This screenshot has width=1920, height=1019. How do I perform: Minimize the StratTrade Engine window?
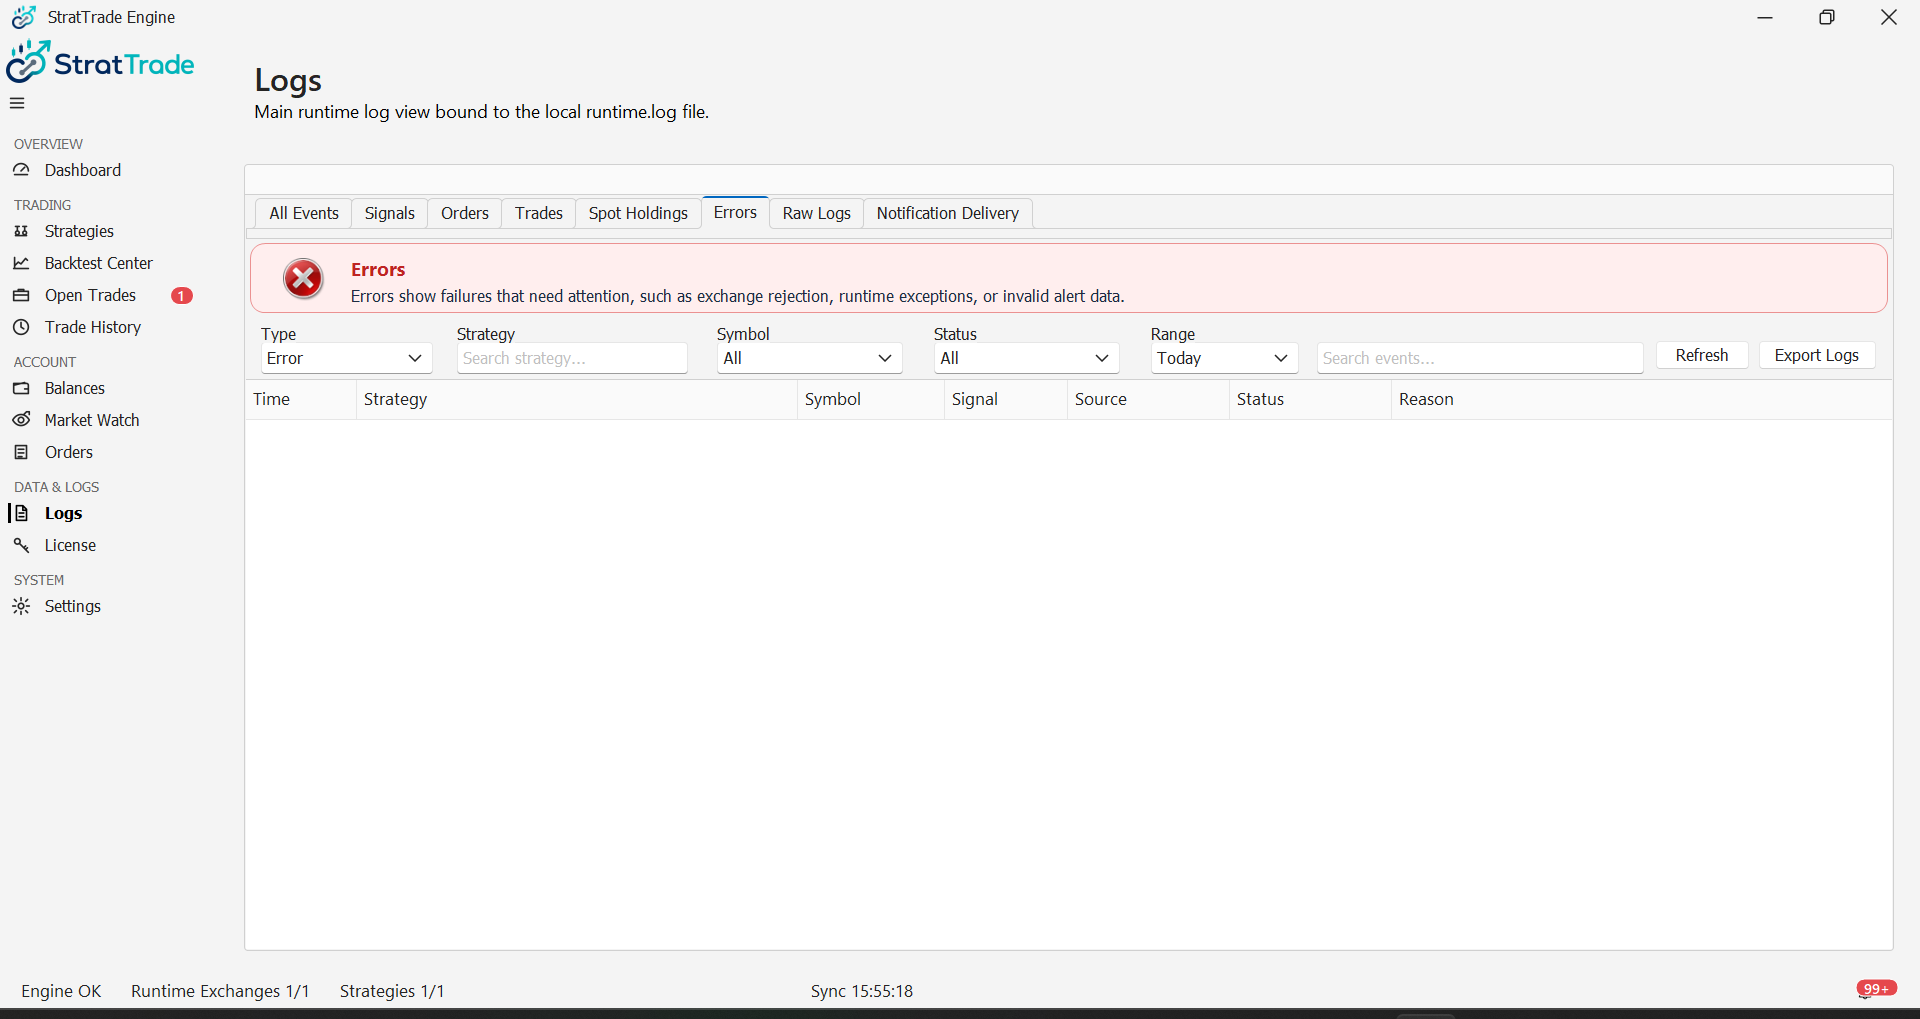coord(1765,17)
